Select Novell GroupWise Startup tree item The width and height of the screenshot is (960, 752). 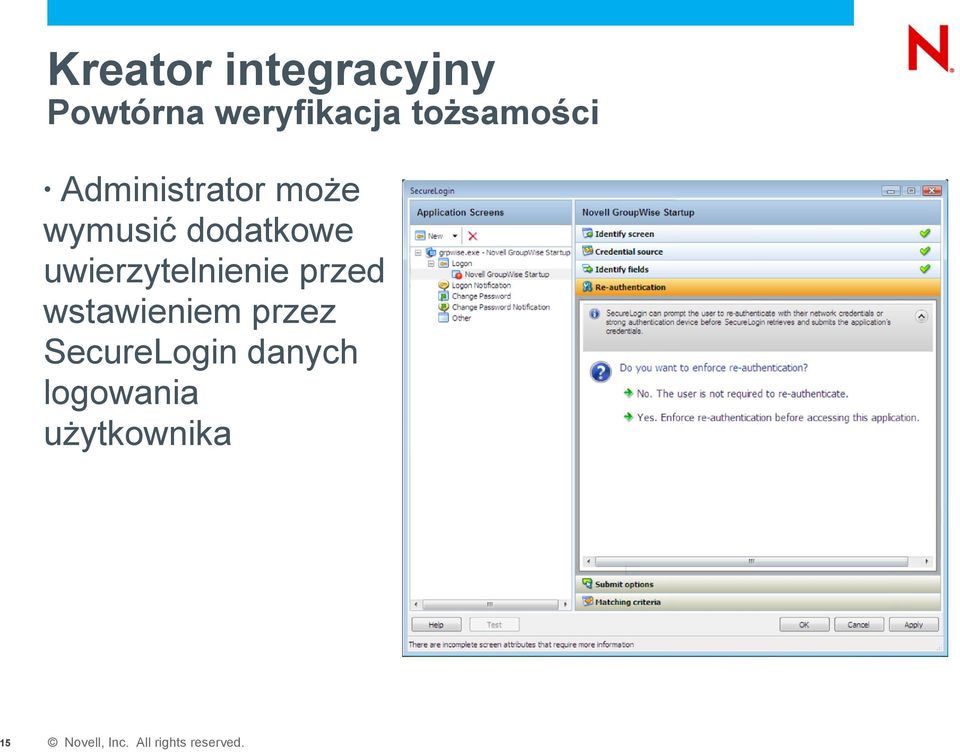click(506, 274)
